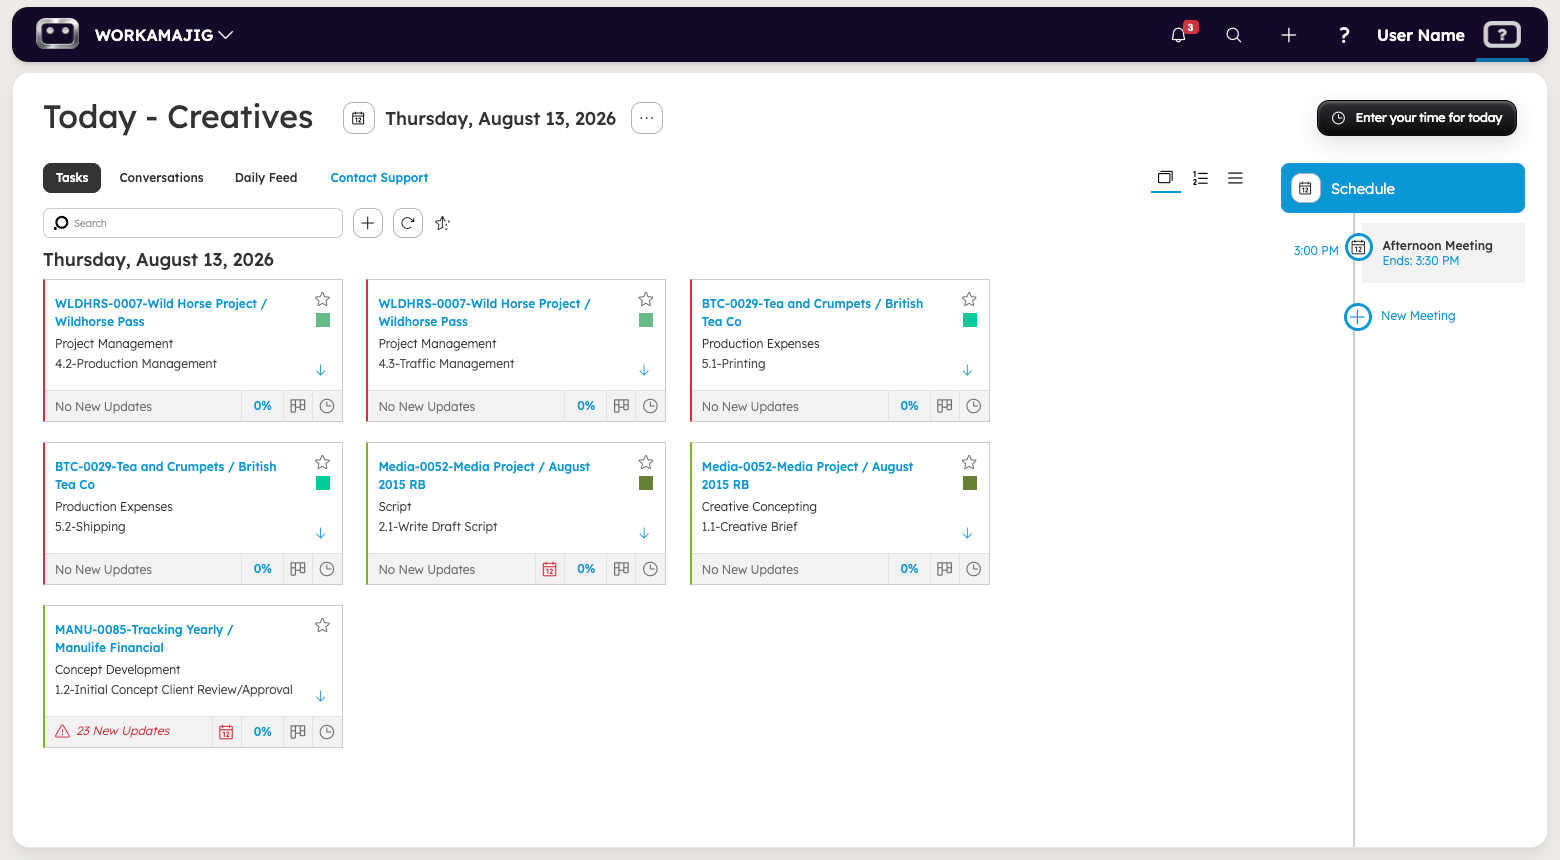Open board icon on 5.2-Shipping card
Screen dimensions: 1560x860
tap(298, 569)
